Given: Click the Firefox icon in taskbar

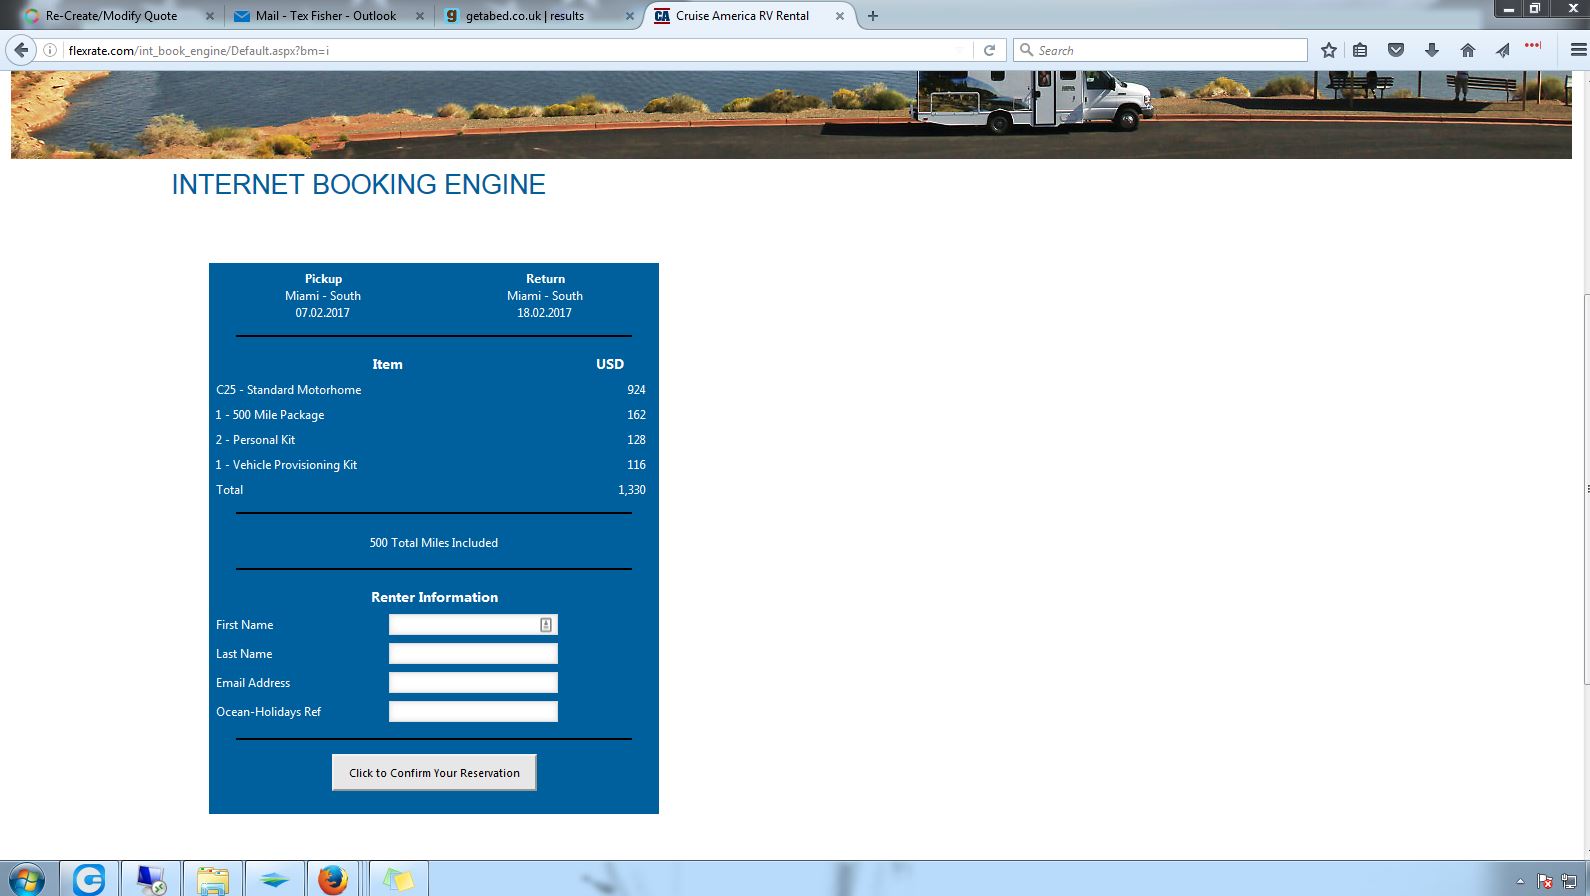Looking at the screenshot, I should 334,879.
